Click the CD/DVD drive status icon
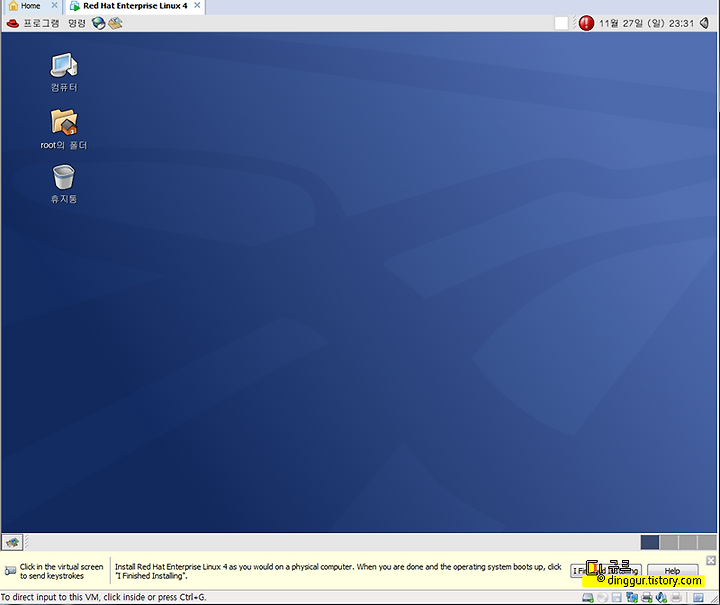 click(602, 597)
